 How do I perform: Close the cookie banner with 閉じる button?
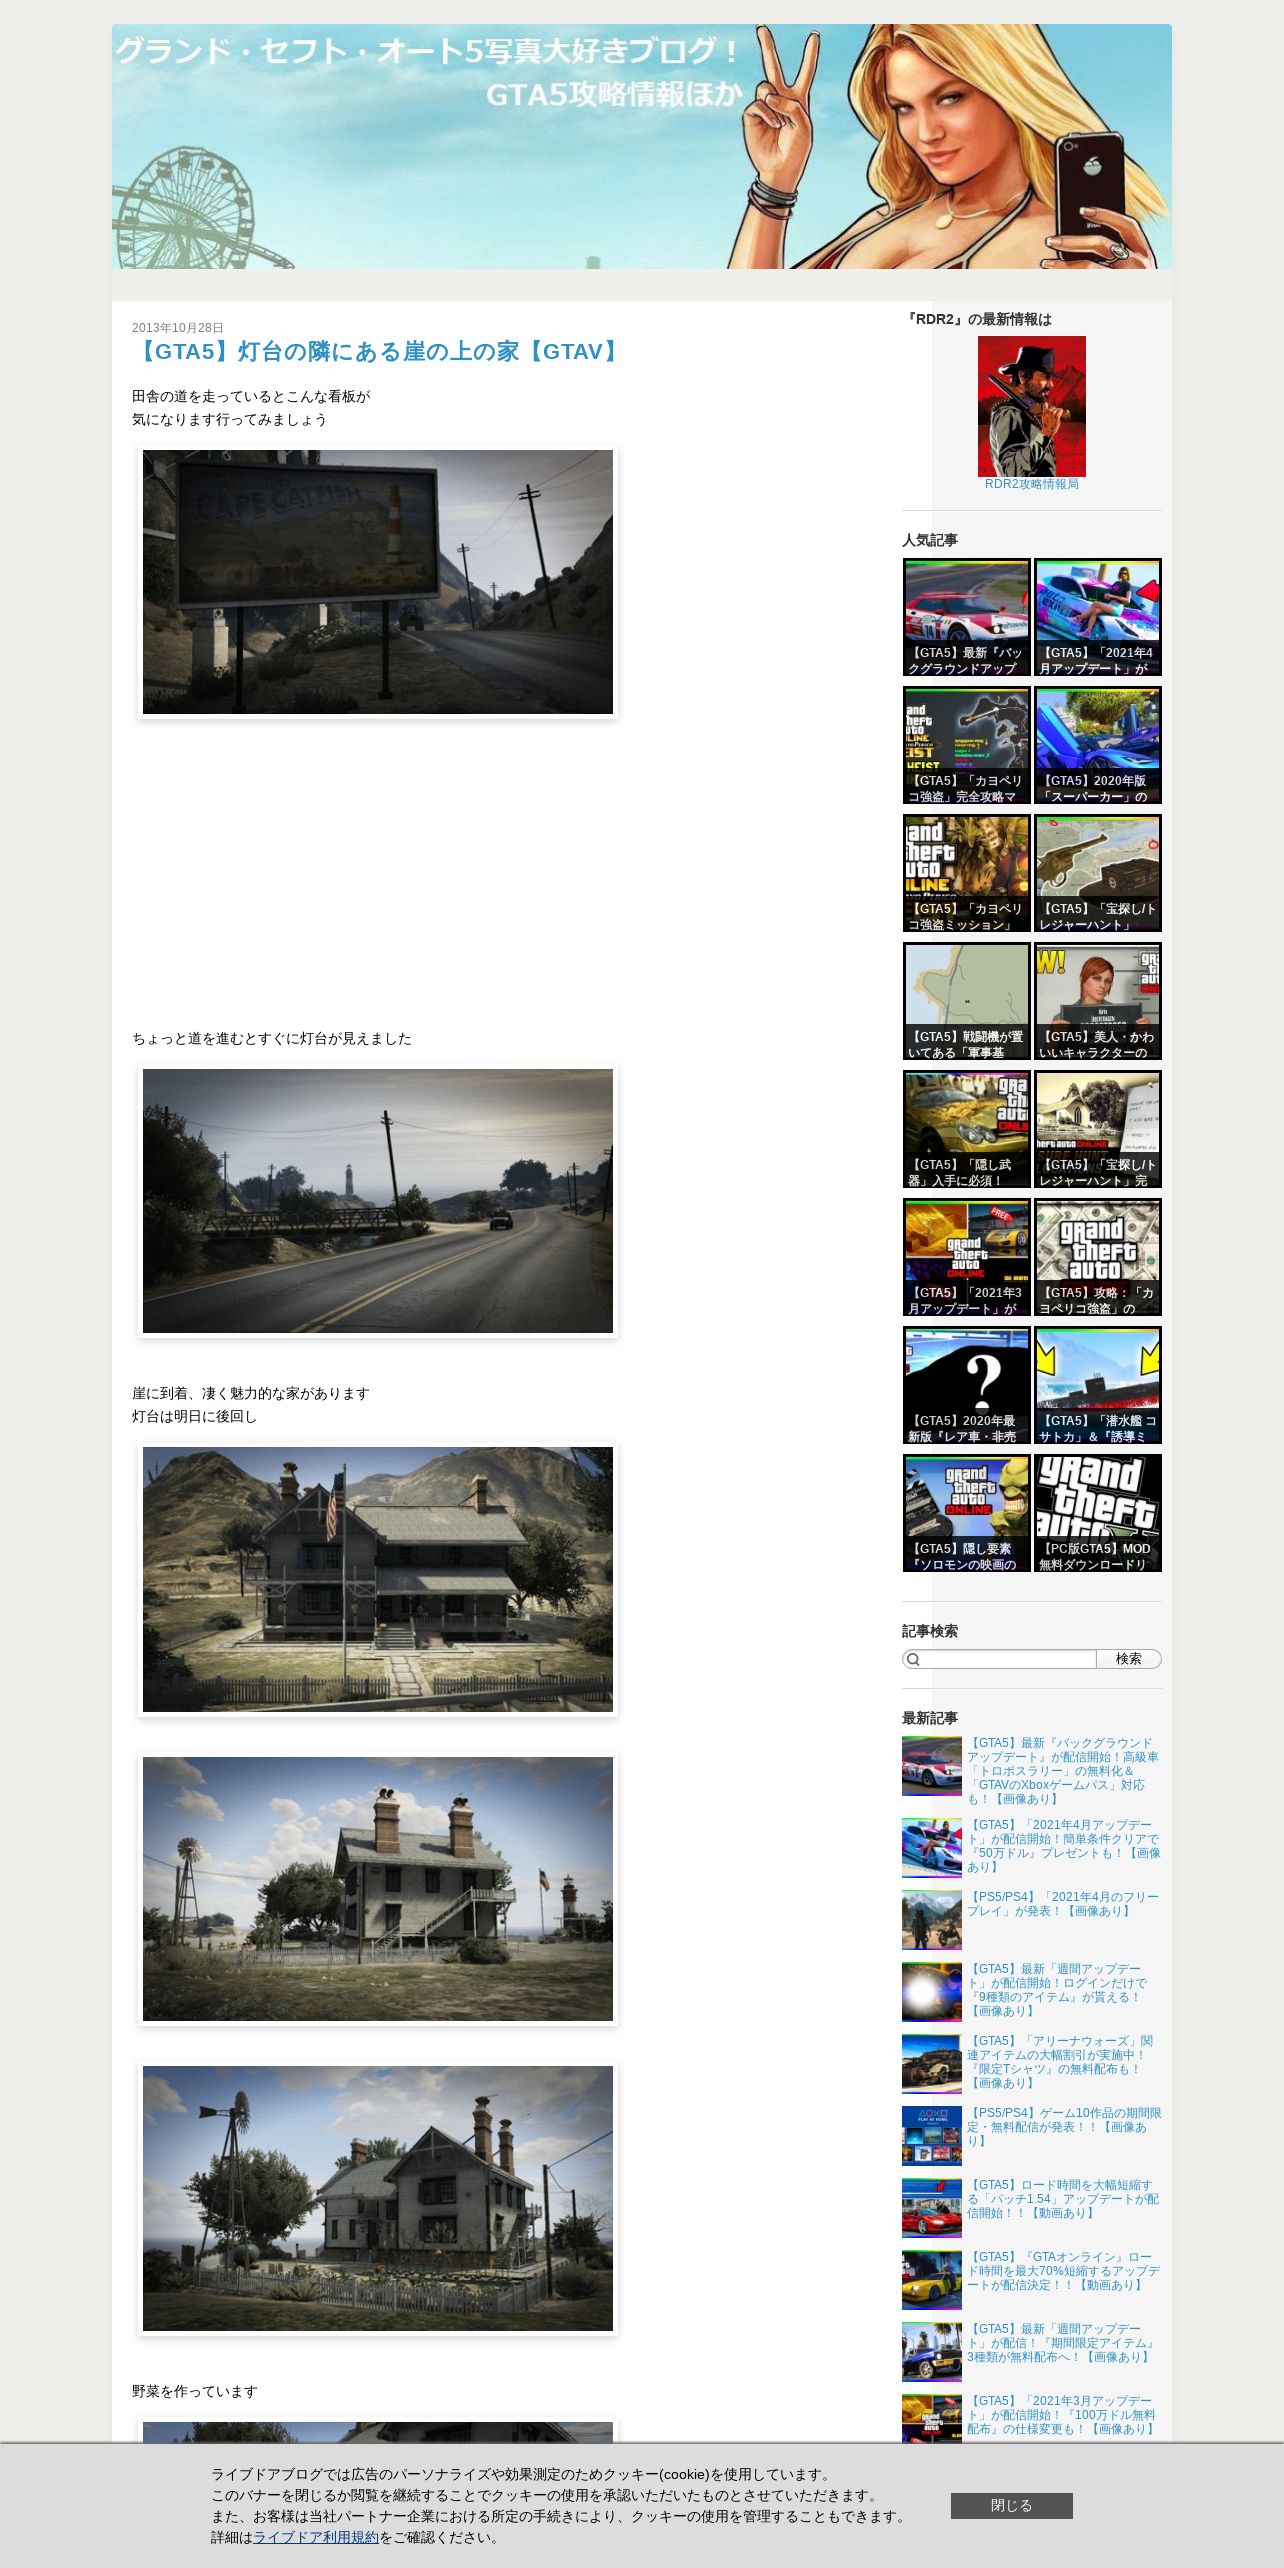point(1012,2505)
